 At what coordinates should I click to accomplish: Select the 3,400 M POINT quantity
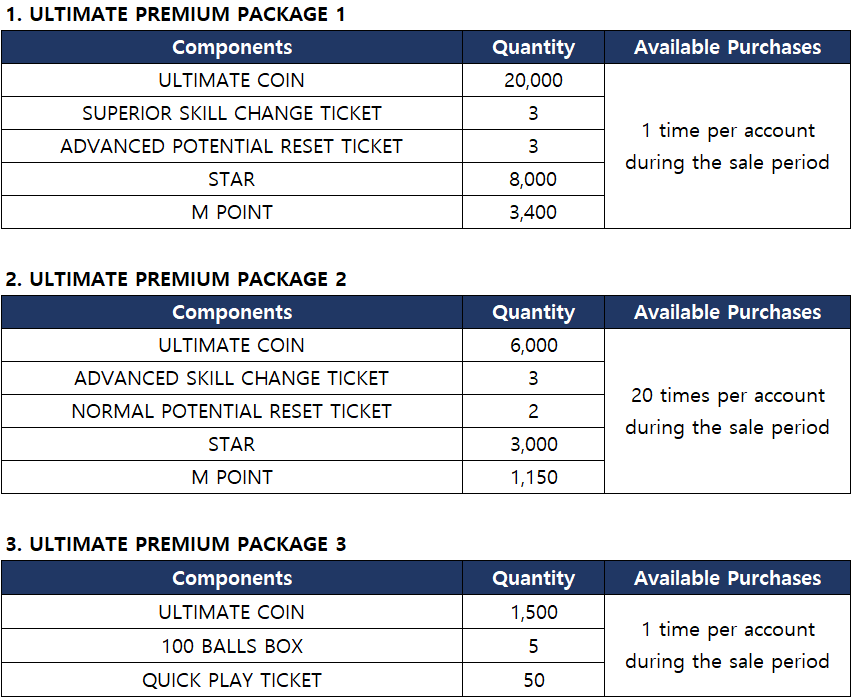pyautogui.click(x=533, y=212)
